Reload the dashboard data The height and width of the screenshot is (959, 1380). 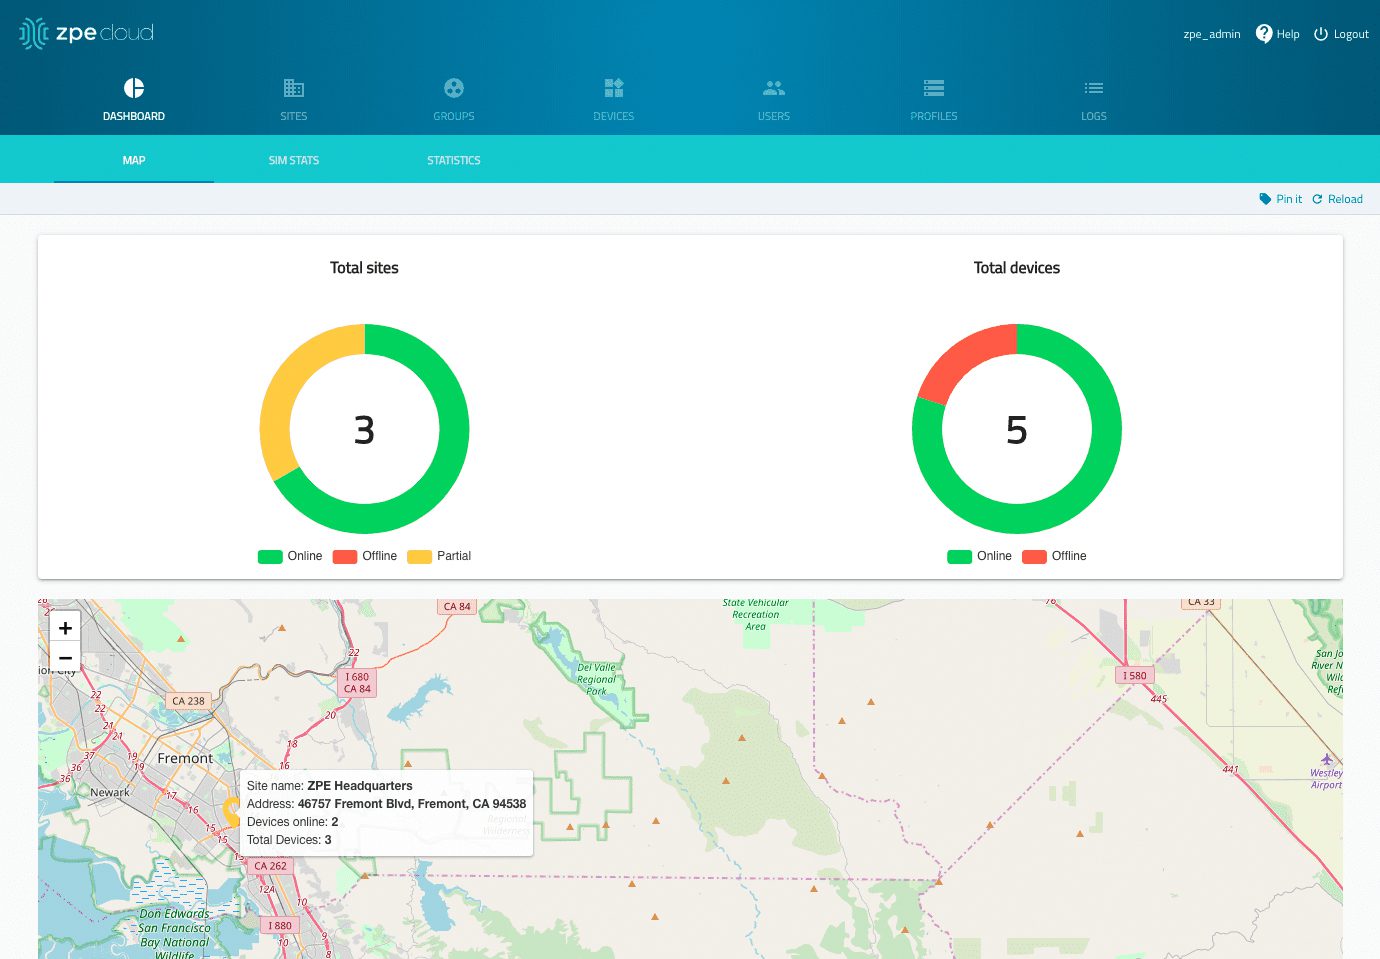click(1337, 199)
